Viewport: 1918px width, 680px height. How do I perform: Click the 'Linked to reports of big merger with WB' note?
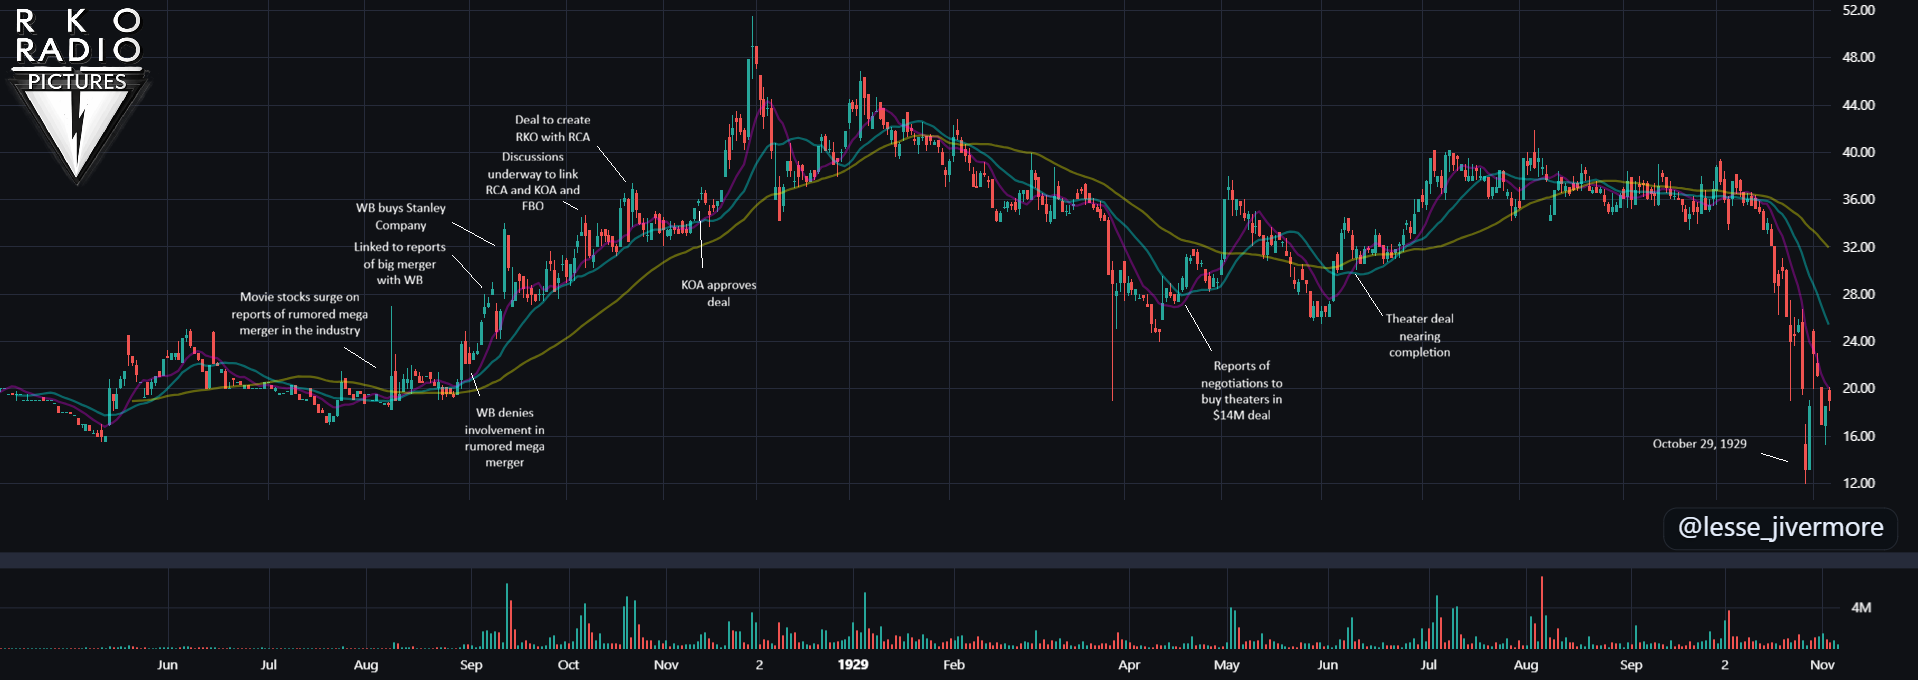point(400,263)
